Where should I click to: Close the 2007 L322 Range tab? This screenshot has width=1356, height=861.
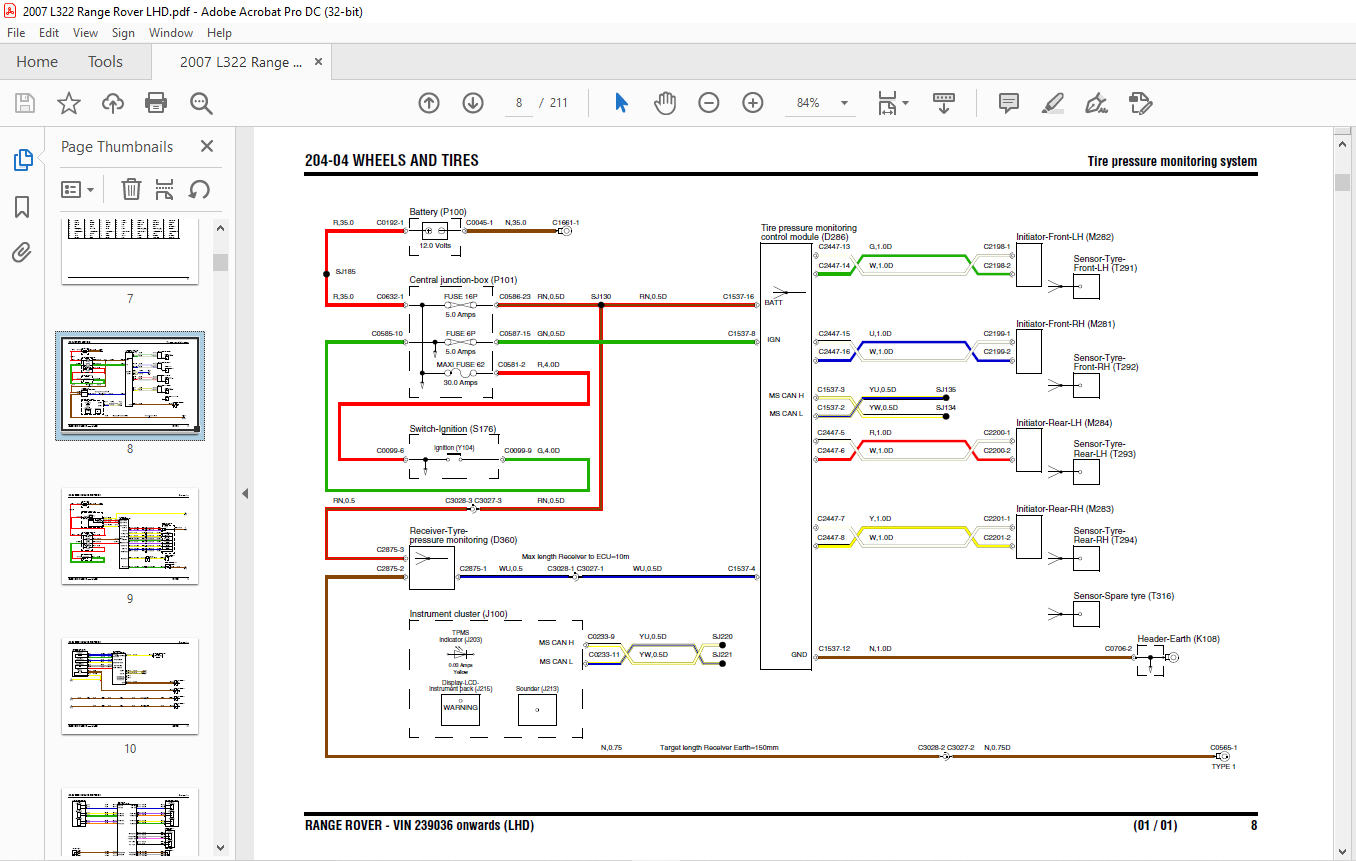pos(319,62)
